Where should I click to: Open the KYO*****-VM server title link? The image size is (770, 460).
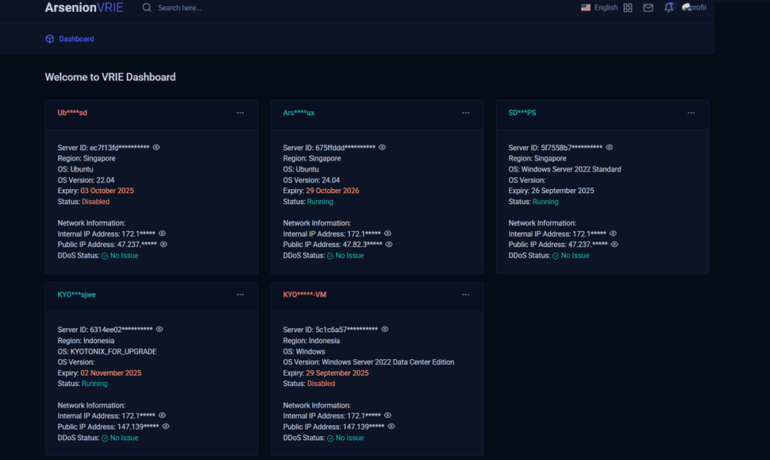click(x=304, y=295)
